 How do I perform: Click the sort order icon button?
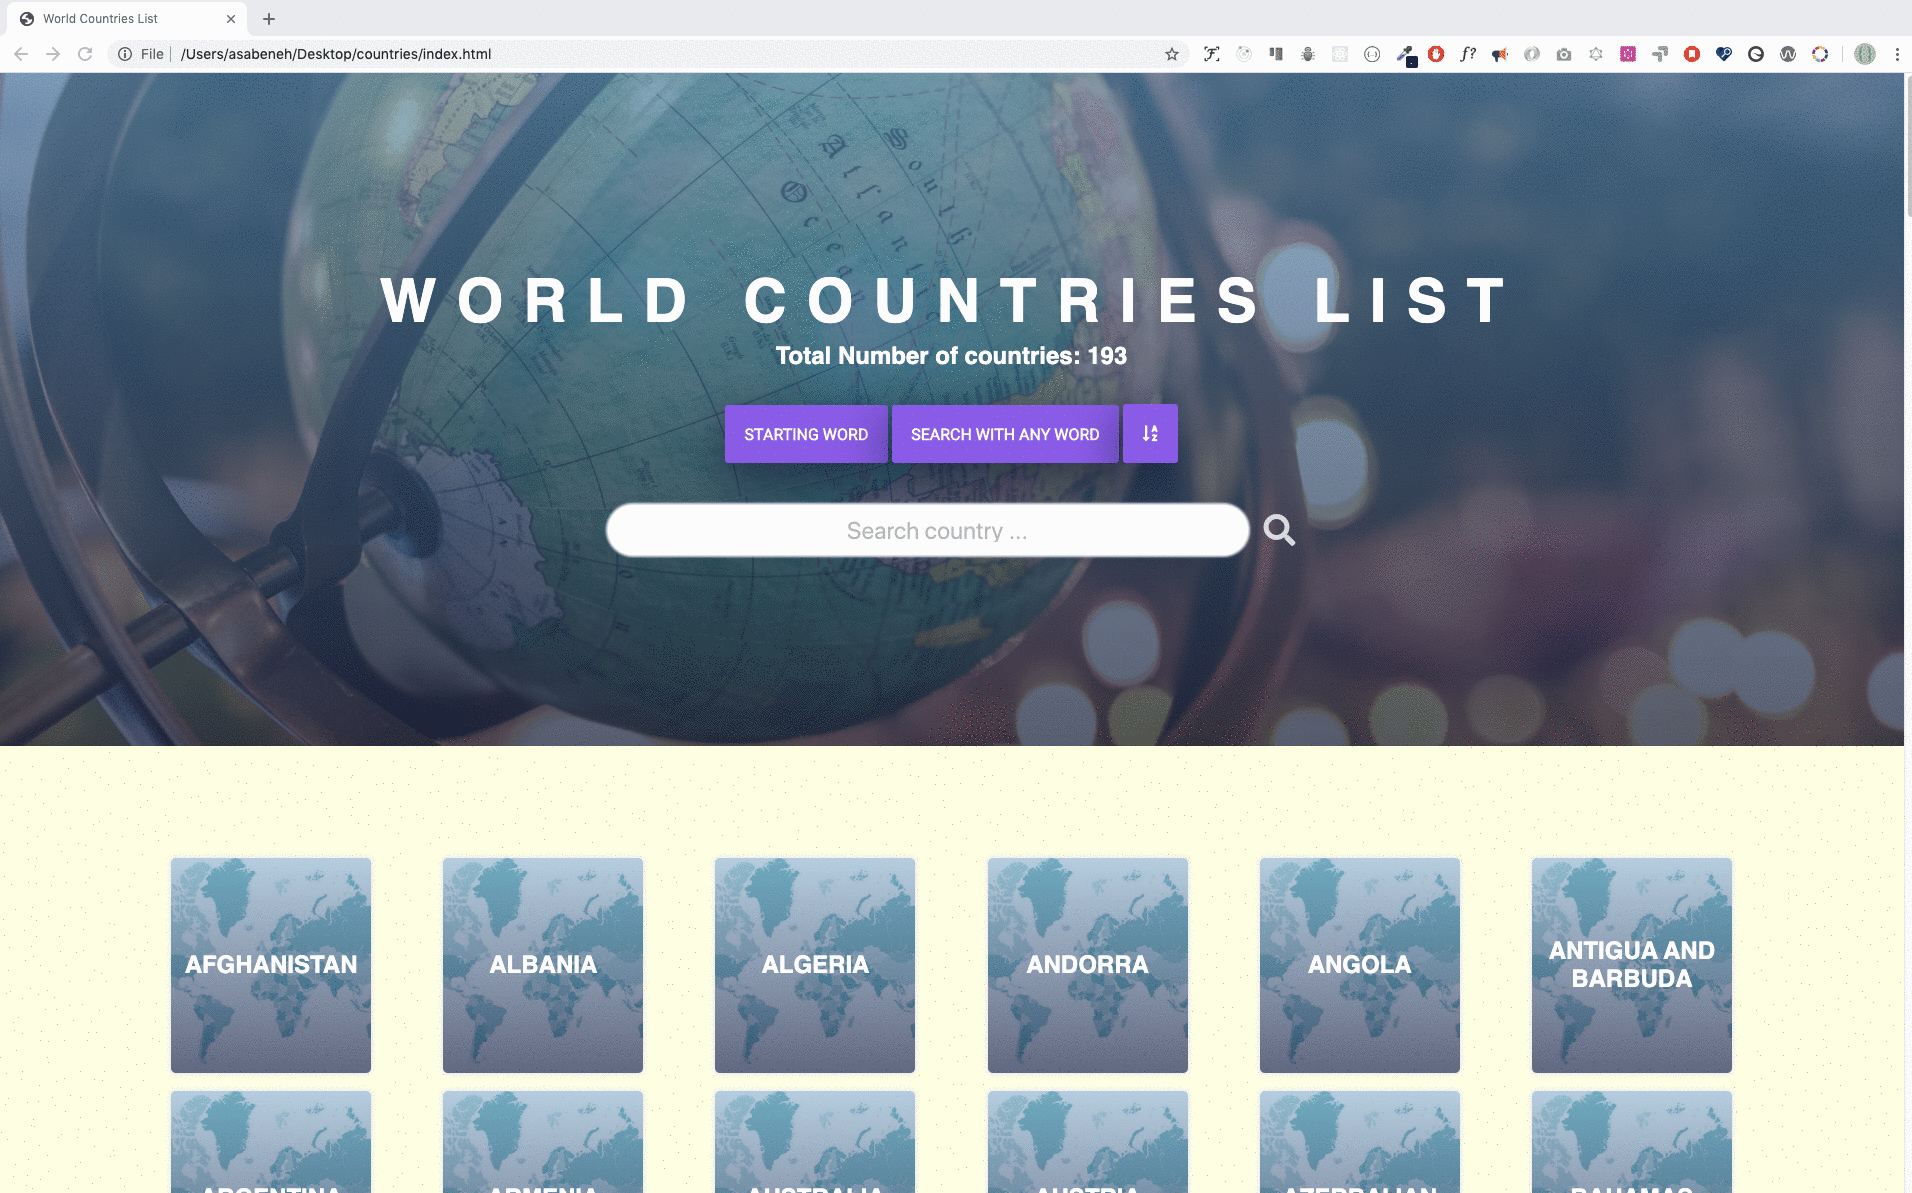(x=1150, y=434)
